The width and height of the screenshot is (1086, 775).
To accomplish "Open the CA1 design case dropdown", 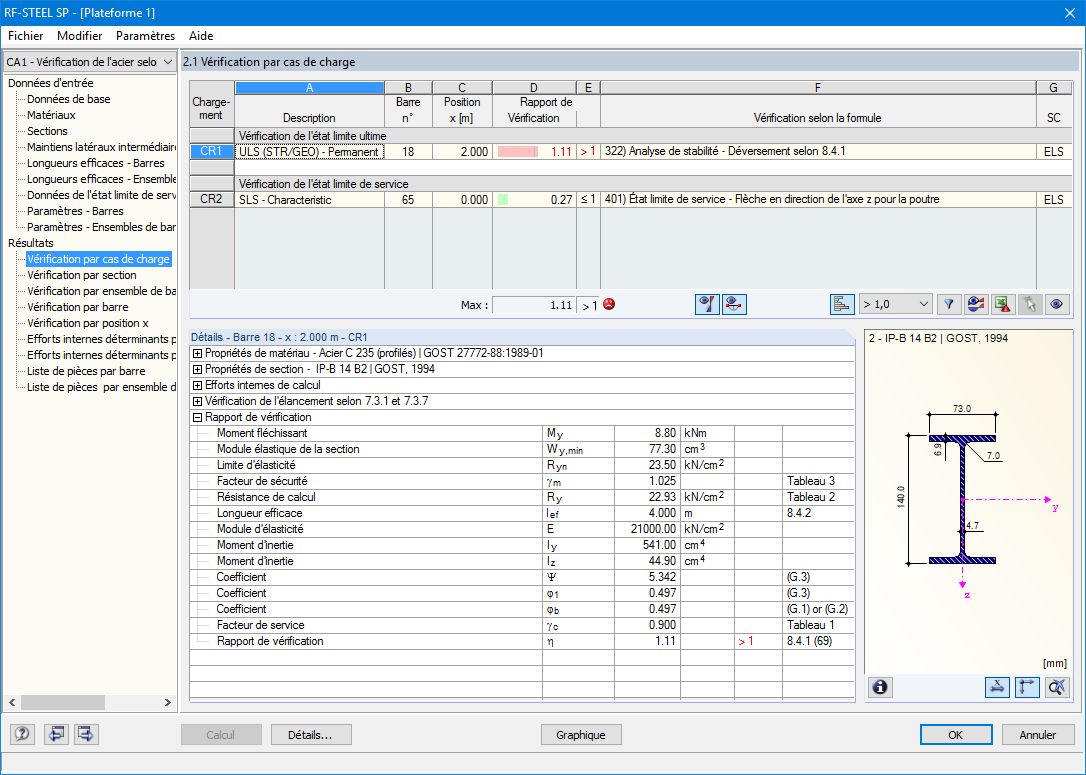I will 89,62.
